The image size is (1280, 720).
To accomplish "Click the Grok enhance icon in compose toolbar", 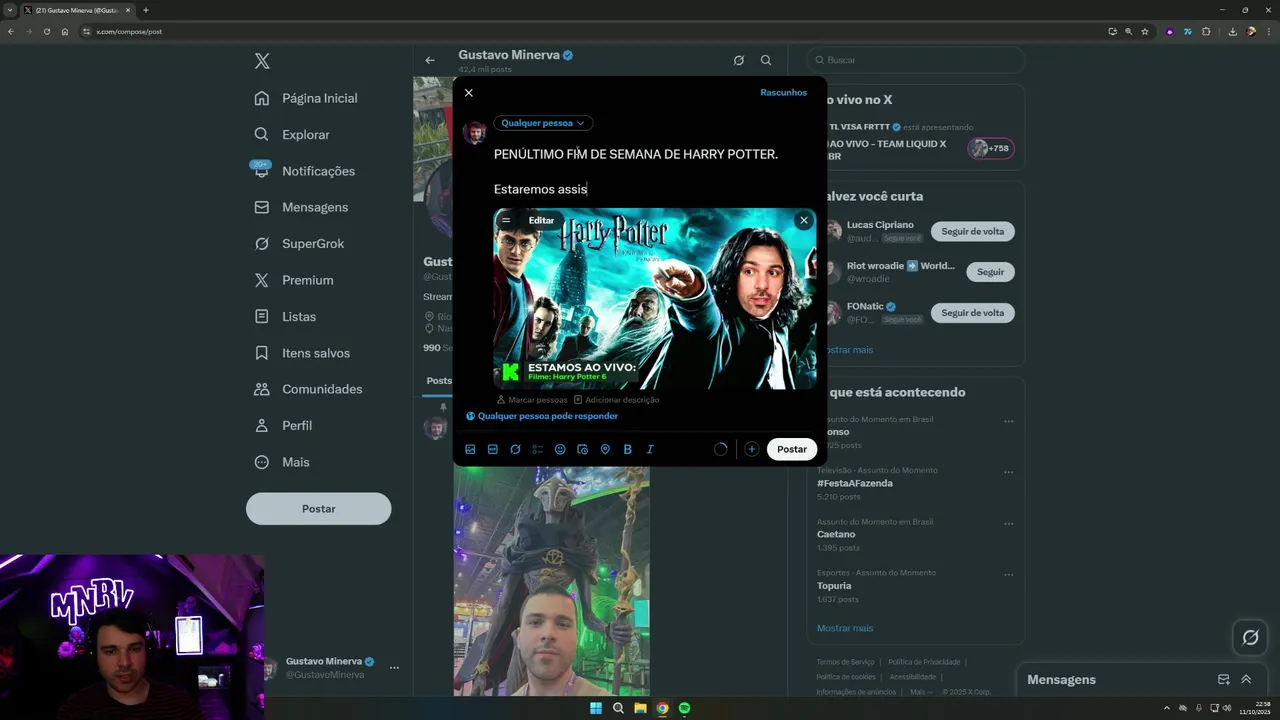I will click(x=515, y=449).
